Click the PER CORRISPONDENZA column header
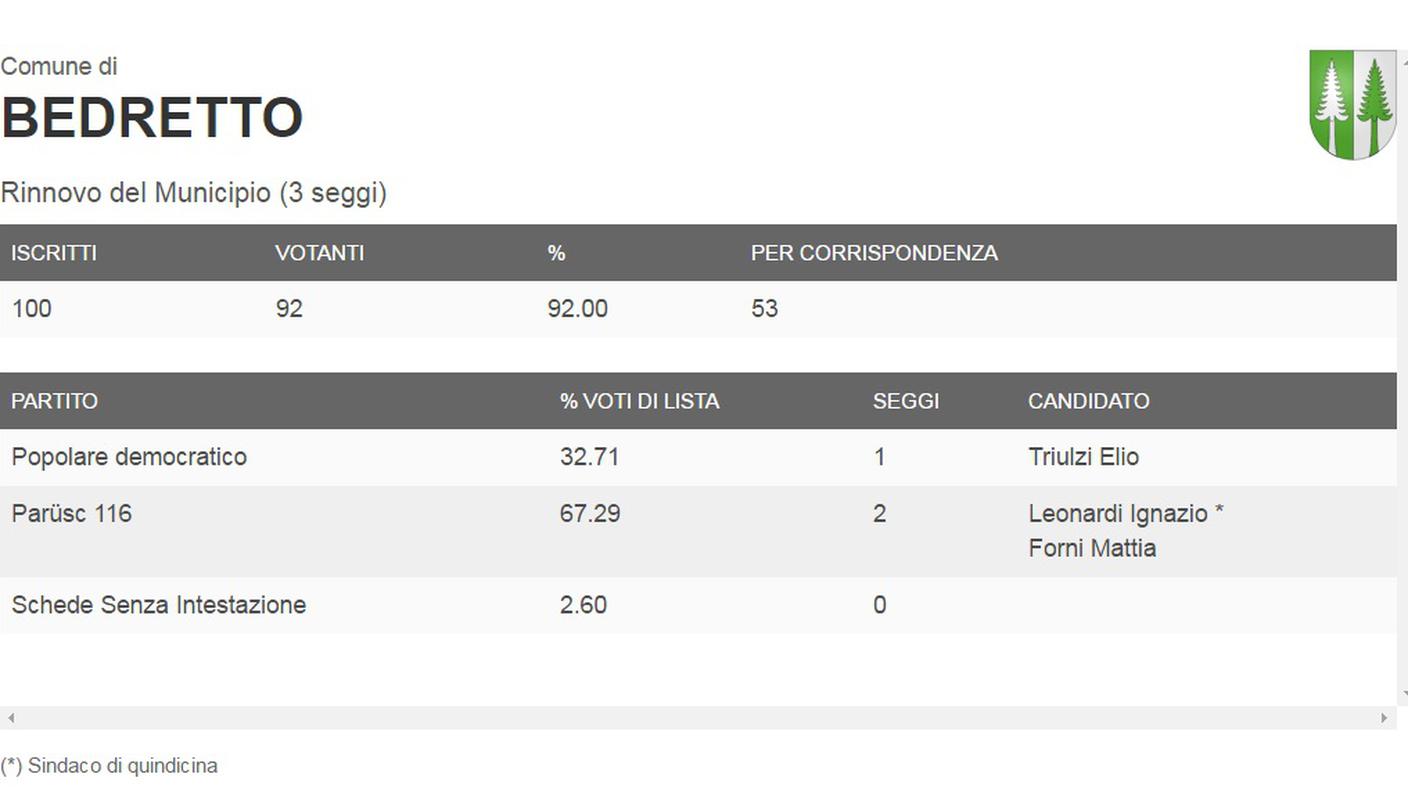 (x=874, y=253)
